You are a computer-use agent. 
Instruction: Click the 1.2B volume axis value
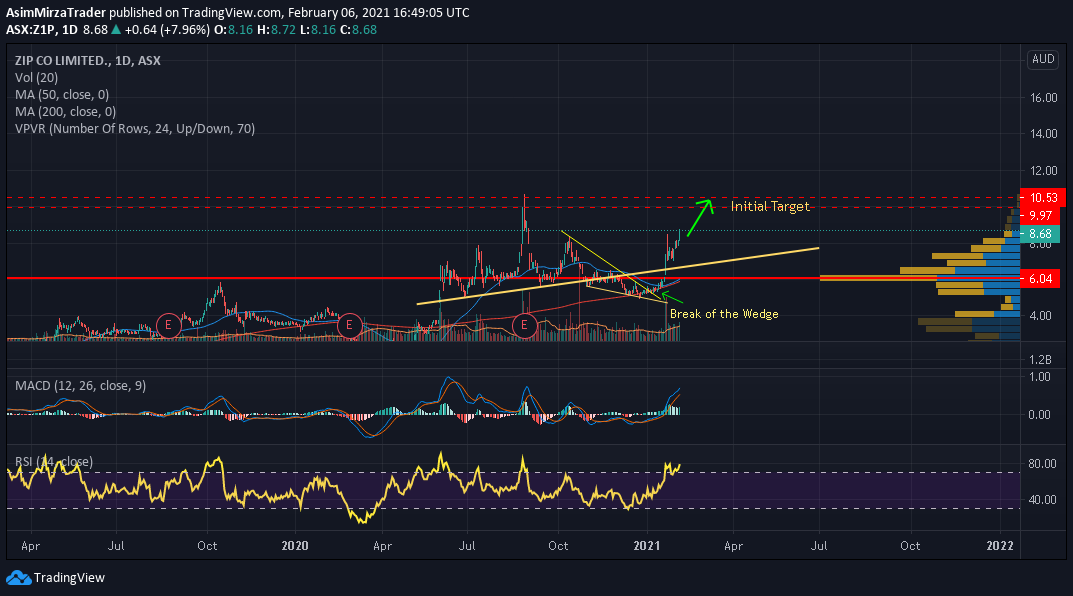(1040, 360)
